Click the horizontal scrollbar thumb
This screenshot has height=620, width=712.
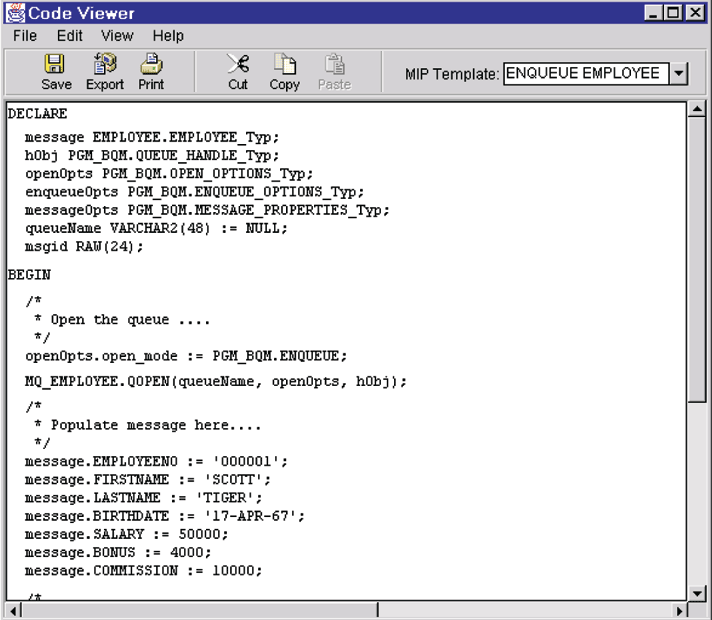click(x=200, y=609)
